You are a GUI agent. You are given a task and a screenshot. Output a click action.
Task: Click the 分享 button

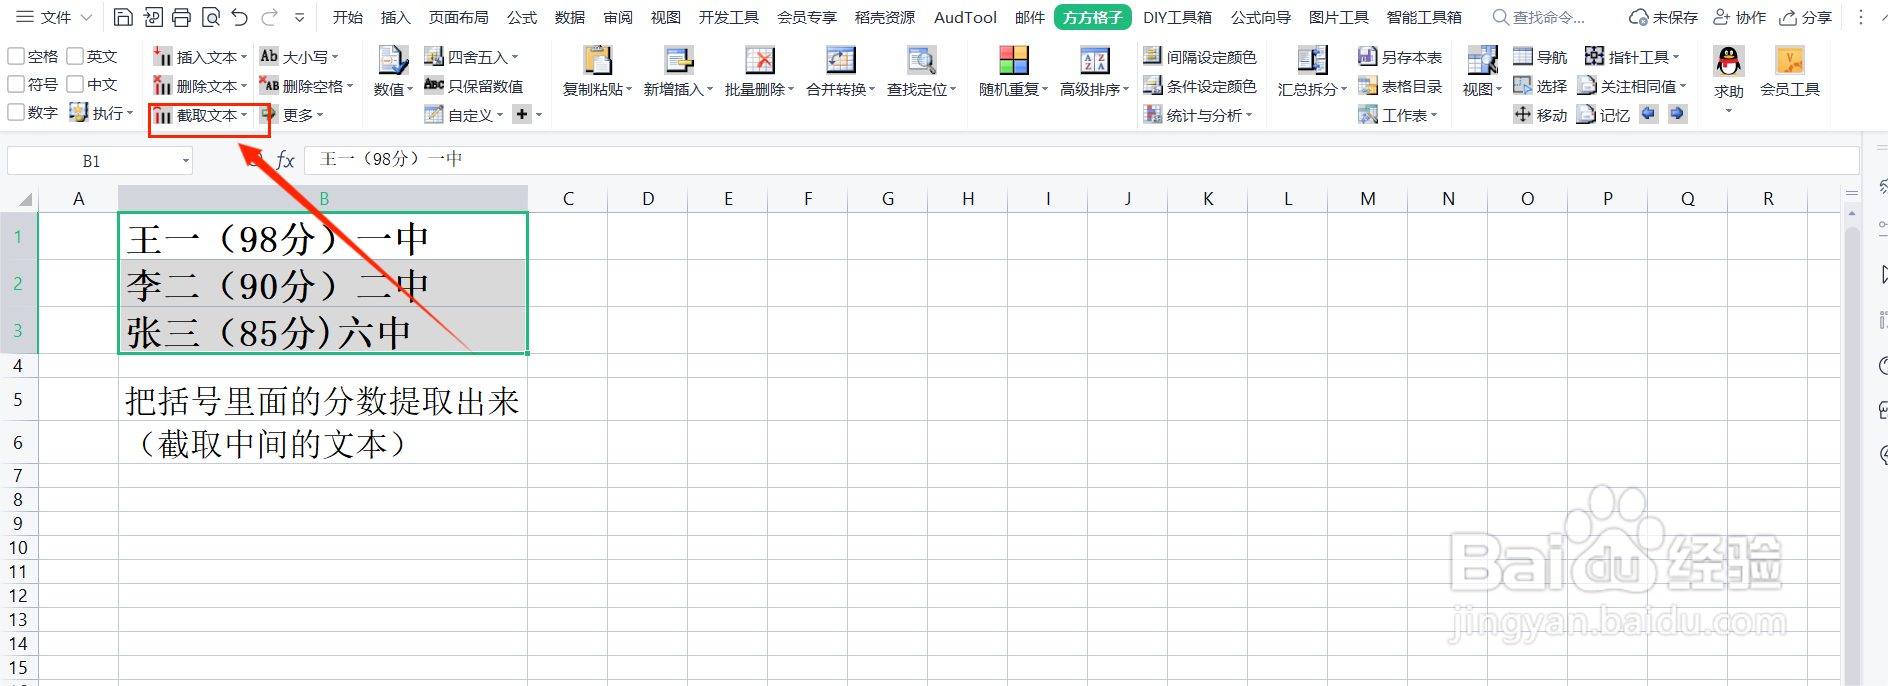(1806, 17)
